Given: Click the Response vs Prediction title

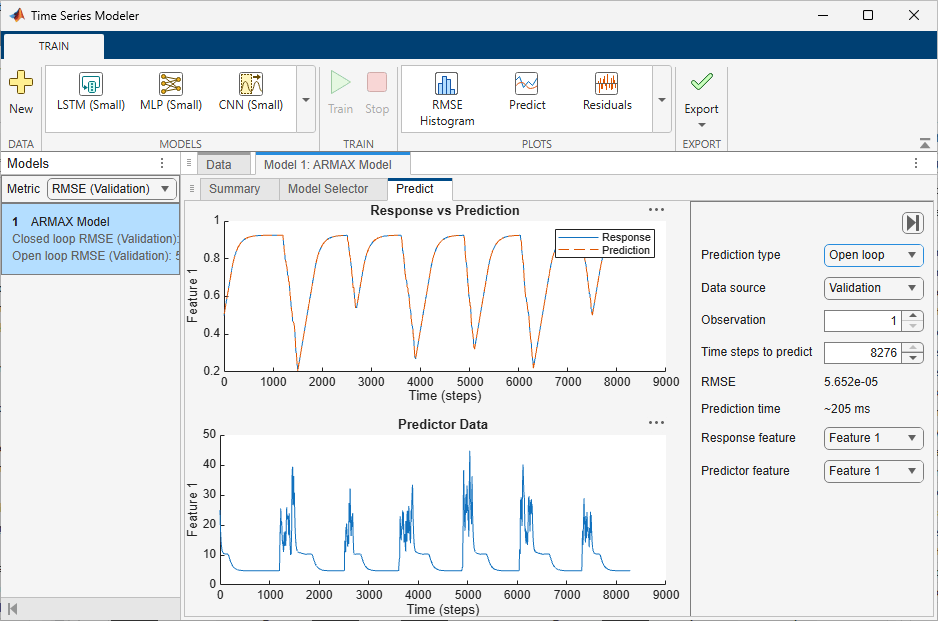Looking at the screenshot, I should 444,211.
